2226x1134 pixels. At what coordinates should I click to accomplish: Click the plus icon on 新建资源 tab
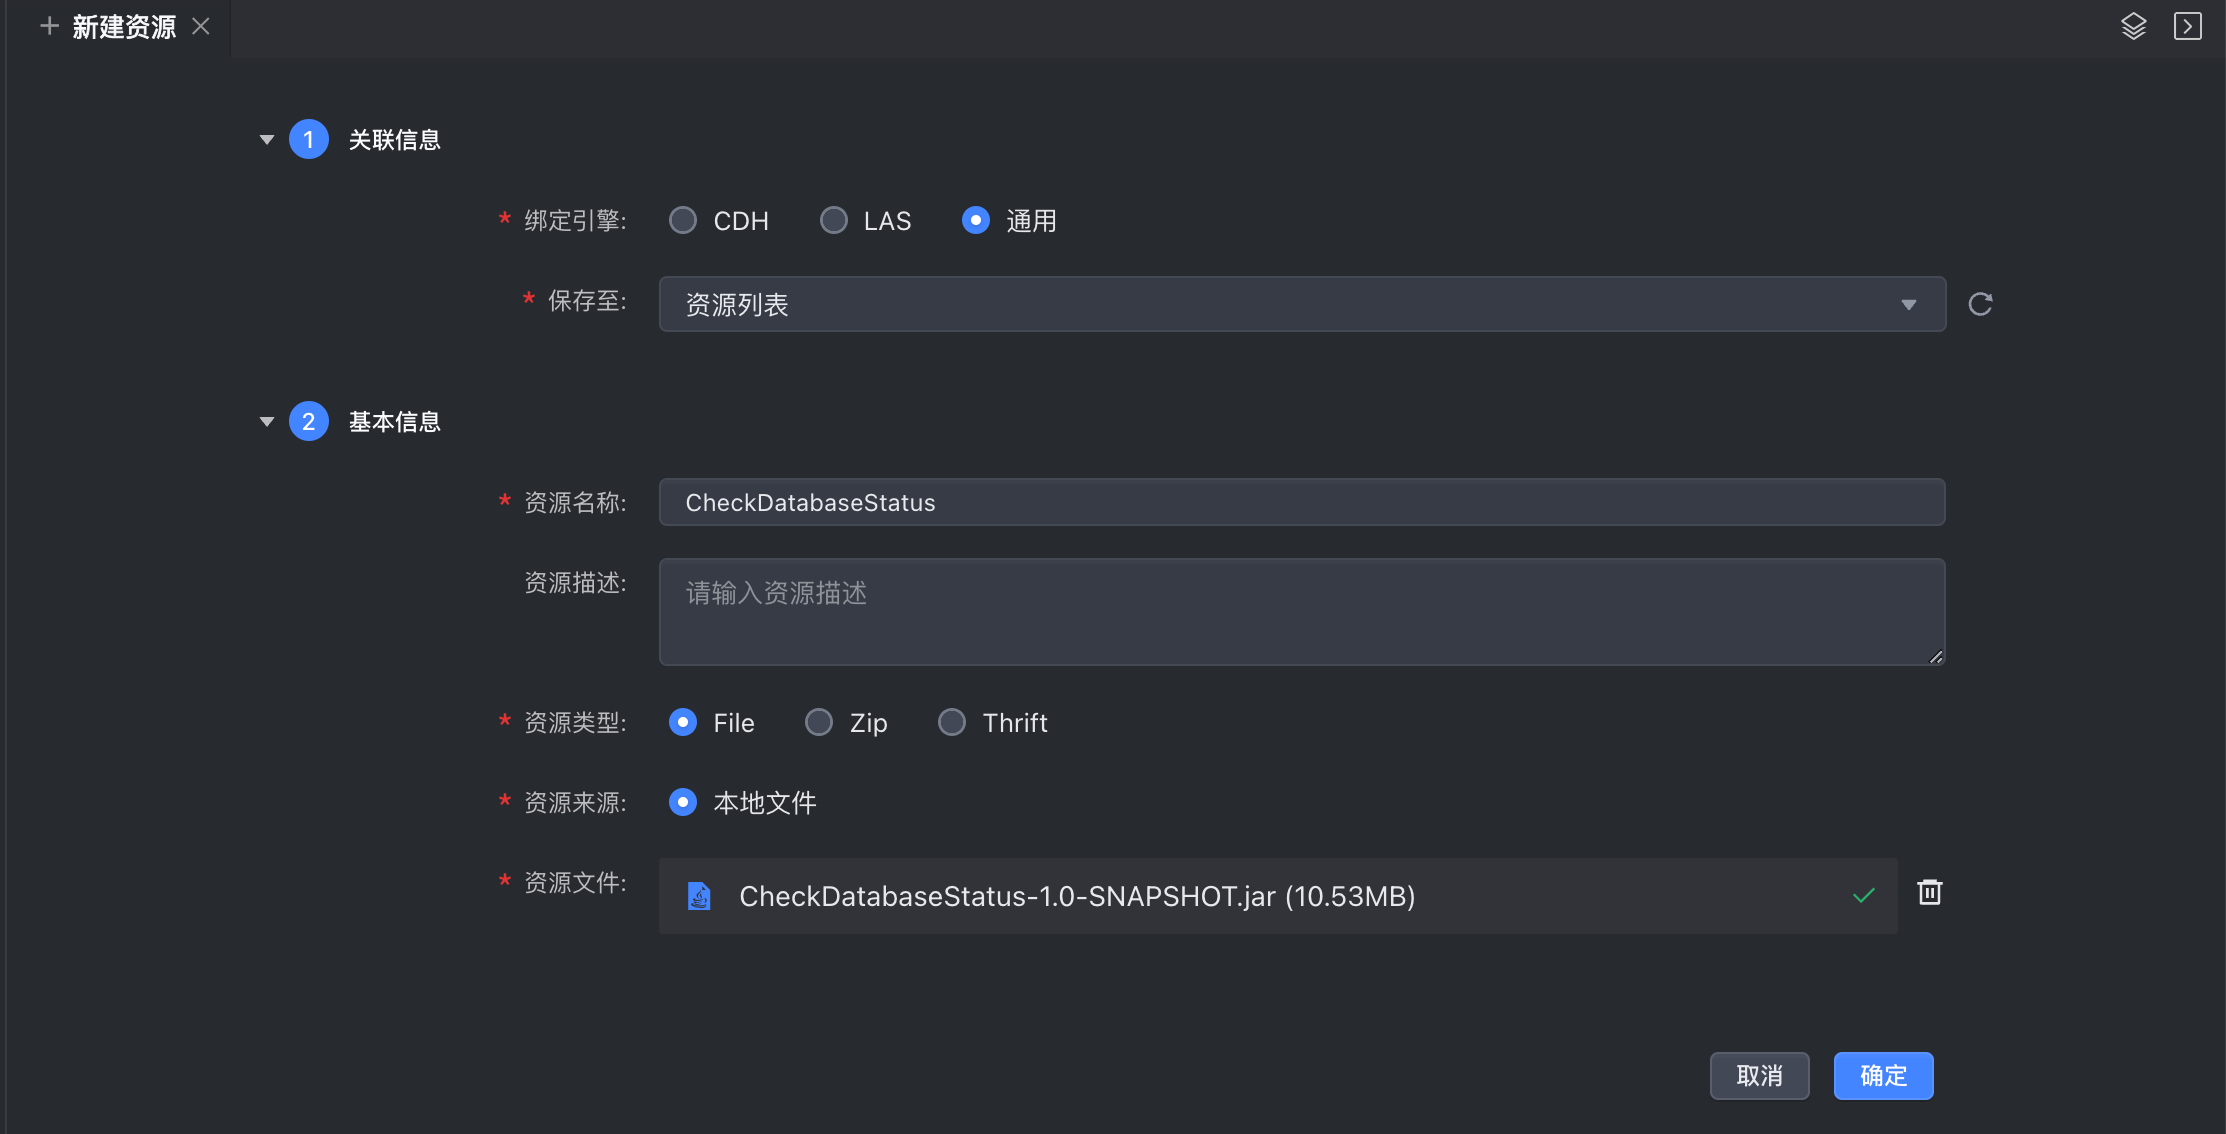coord(49,26)
